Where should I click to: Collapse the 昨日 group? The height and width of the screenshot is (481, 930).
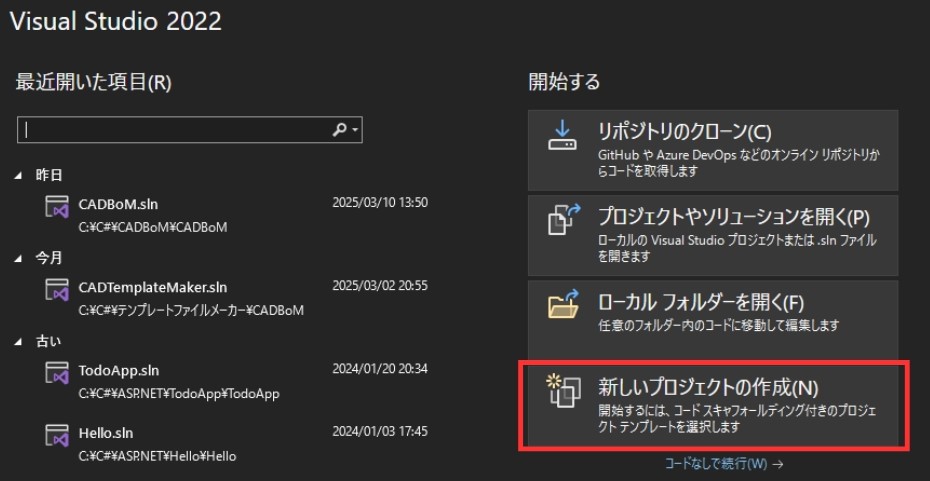coord(19,176)
